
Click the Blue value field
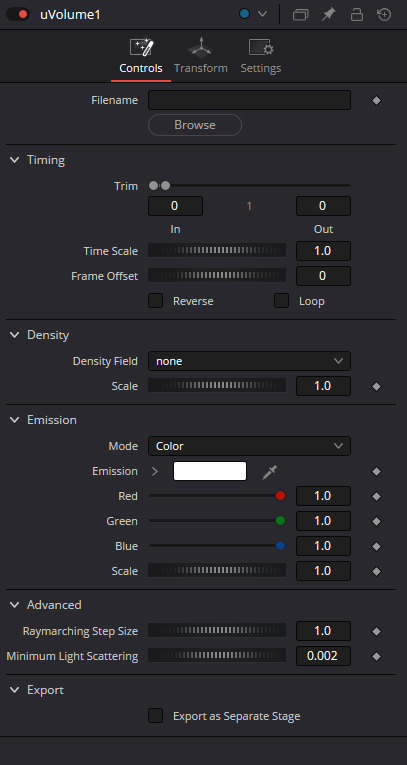point(323,545)
